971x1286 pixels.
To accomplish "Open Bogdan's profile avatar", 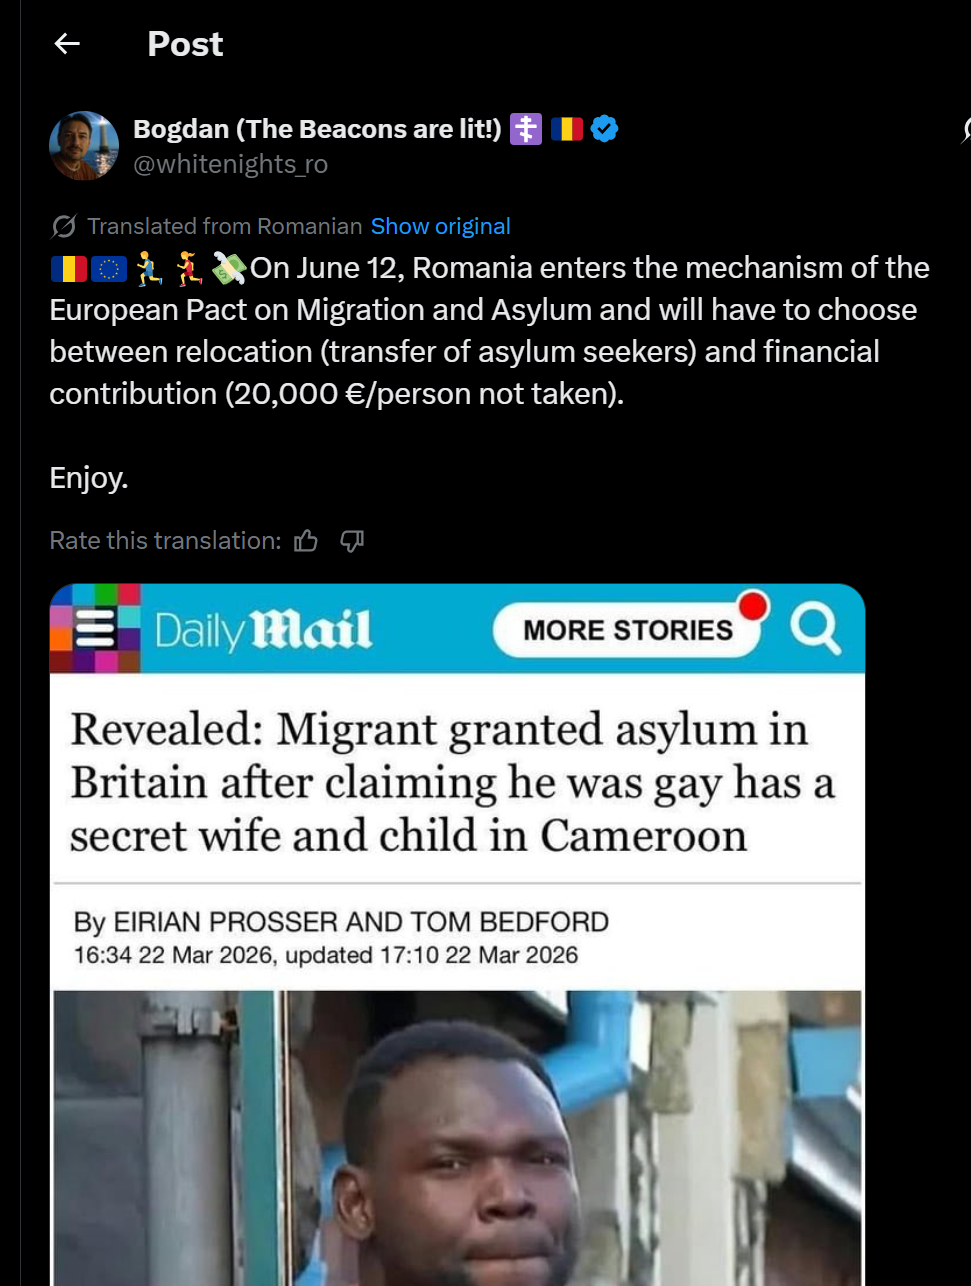I will [x=84, y=146].
